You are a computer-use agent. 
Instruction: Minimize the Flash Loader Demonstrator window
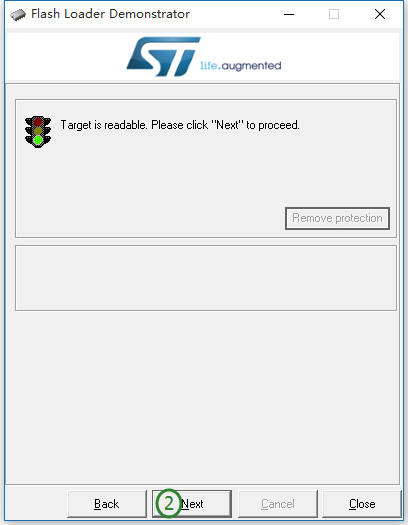point(289,14)
